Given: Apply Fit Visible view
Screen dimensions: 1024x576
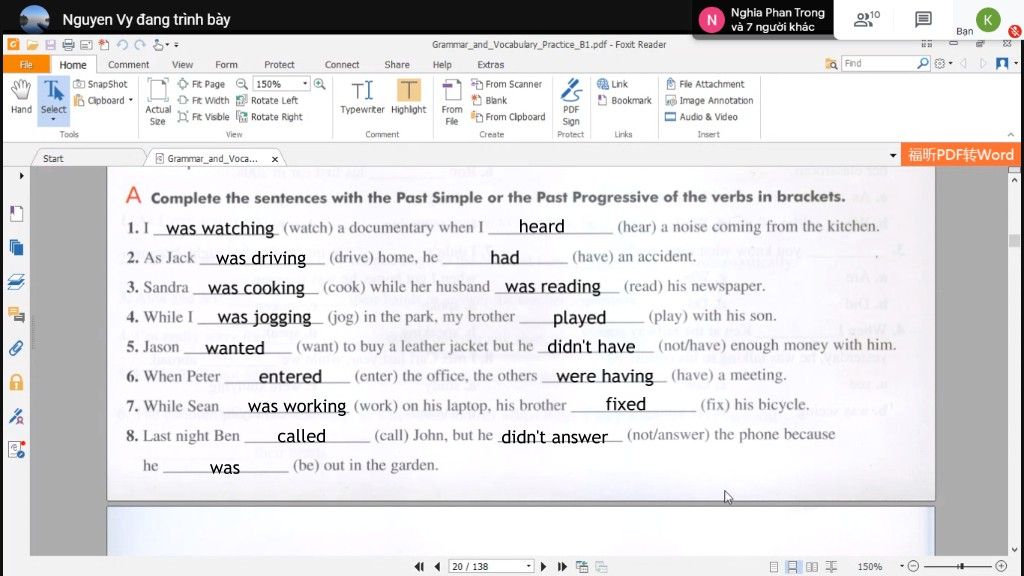Looking at the screenshot, I should [203, 117].
